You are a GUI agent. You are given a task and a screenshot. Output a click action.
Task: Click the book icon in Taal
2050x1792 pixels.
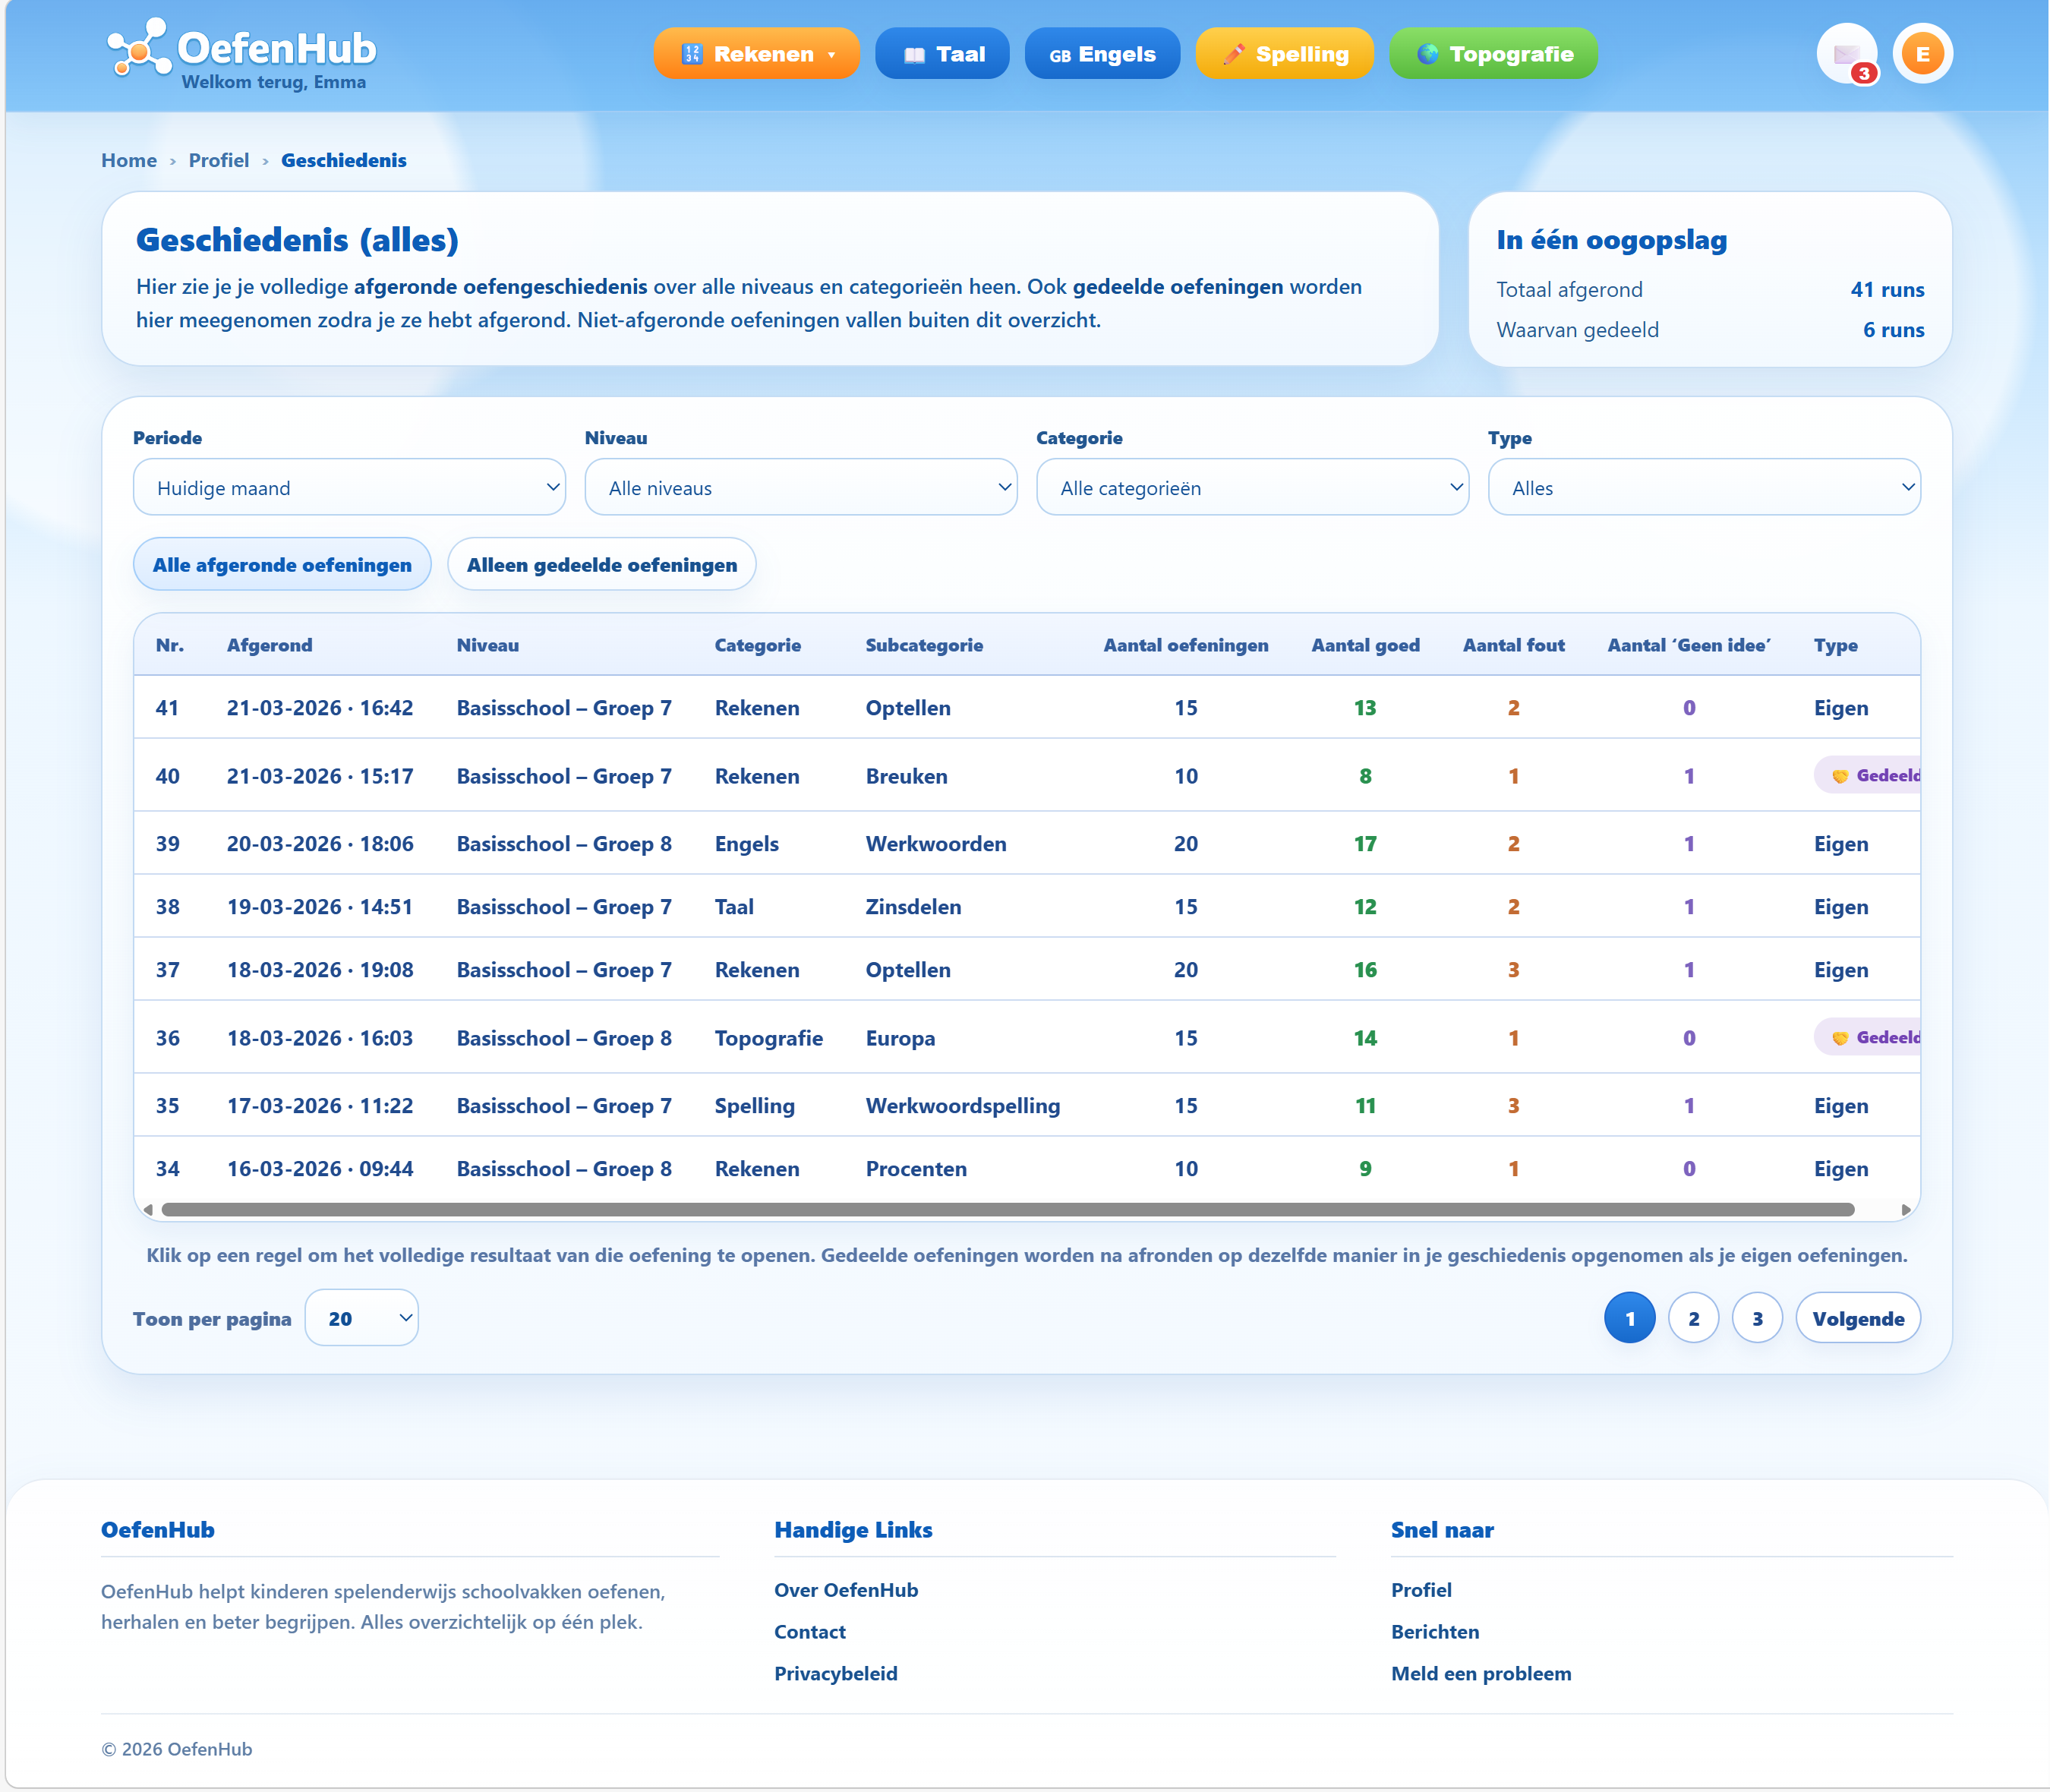tap(914, 55)
